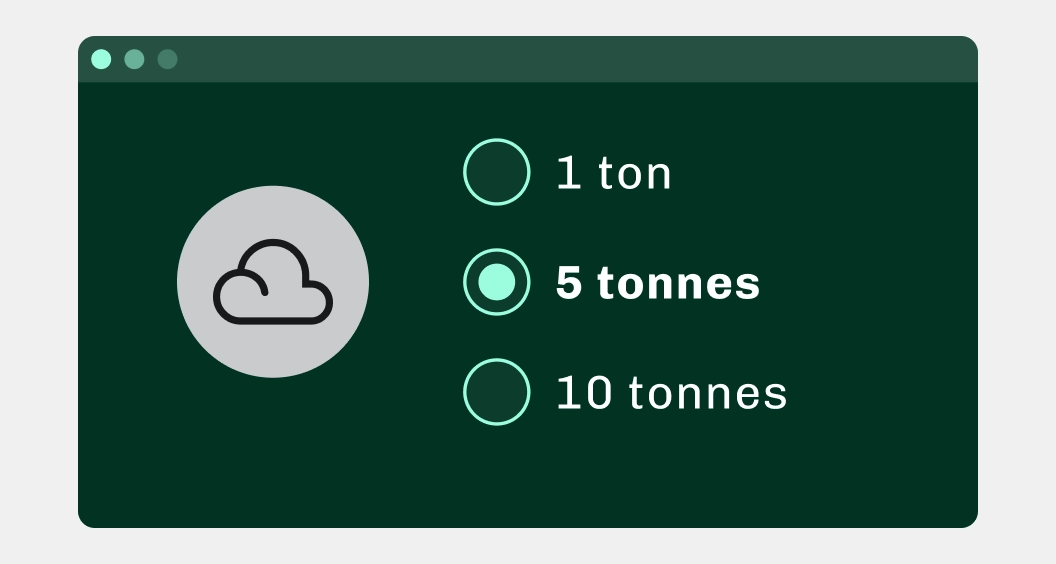Click the brightest mint dot in title bar
This screenshot has height=564, width=1056.
(101, 59)
